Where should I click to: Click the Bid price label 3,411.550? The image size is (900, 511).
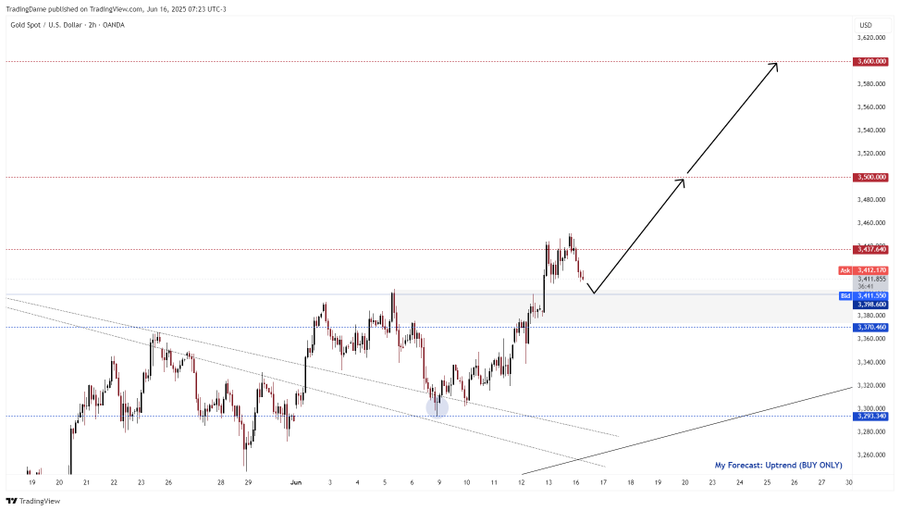(871, 296)
